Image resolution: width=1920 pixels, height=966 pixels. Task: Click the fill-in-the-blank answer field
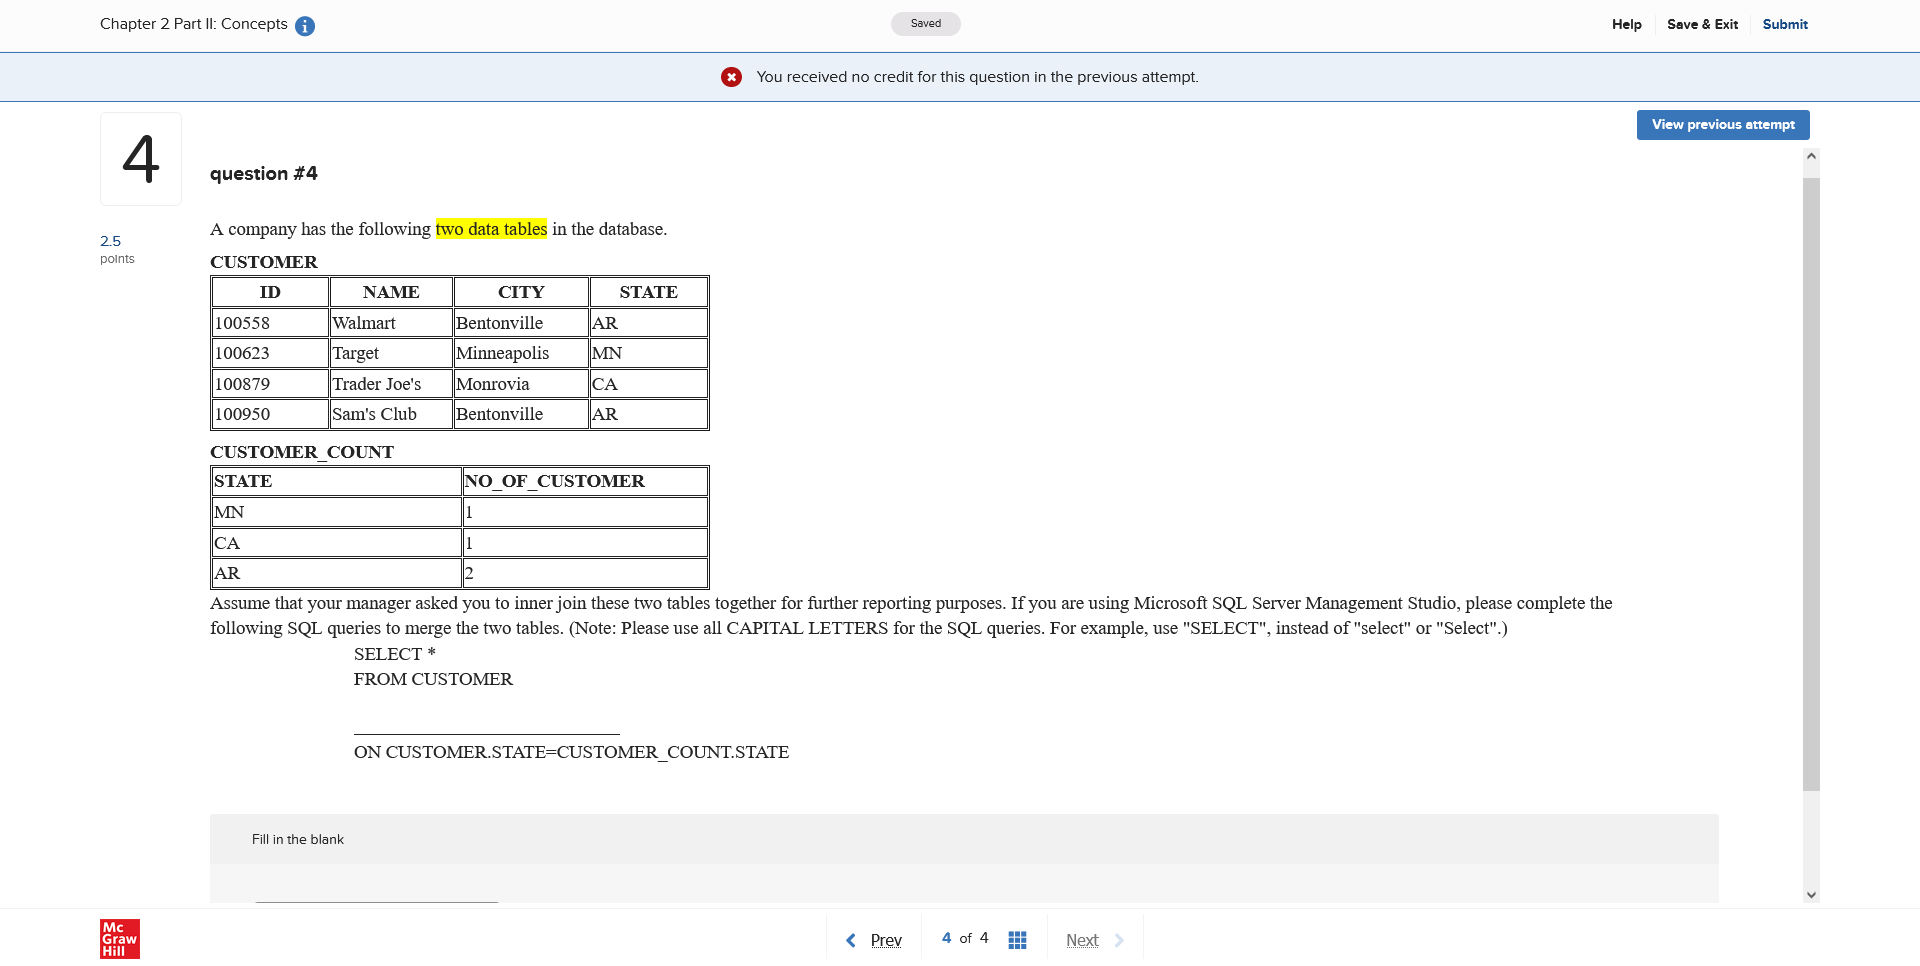375,895
